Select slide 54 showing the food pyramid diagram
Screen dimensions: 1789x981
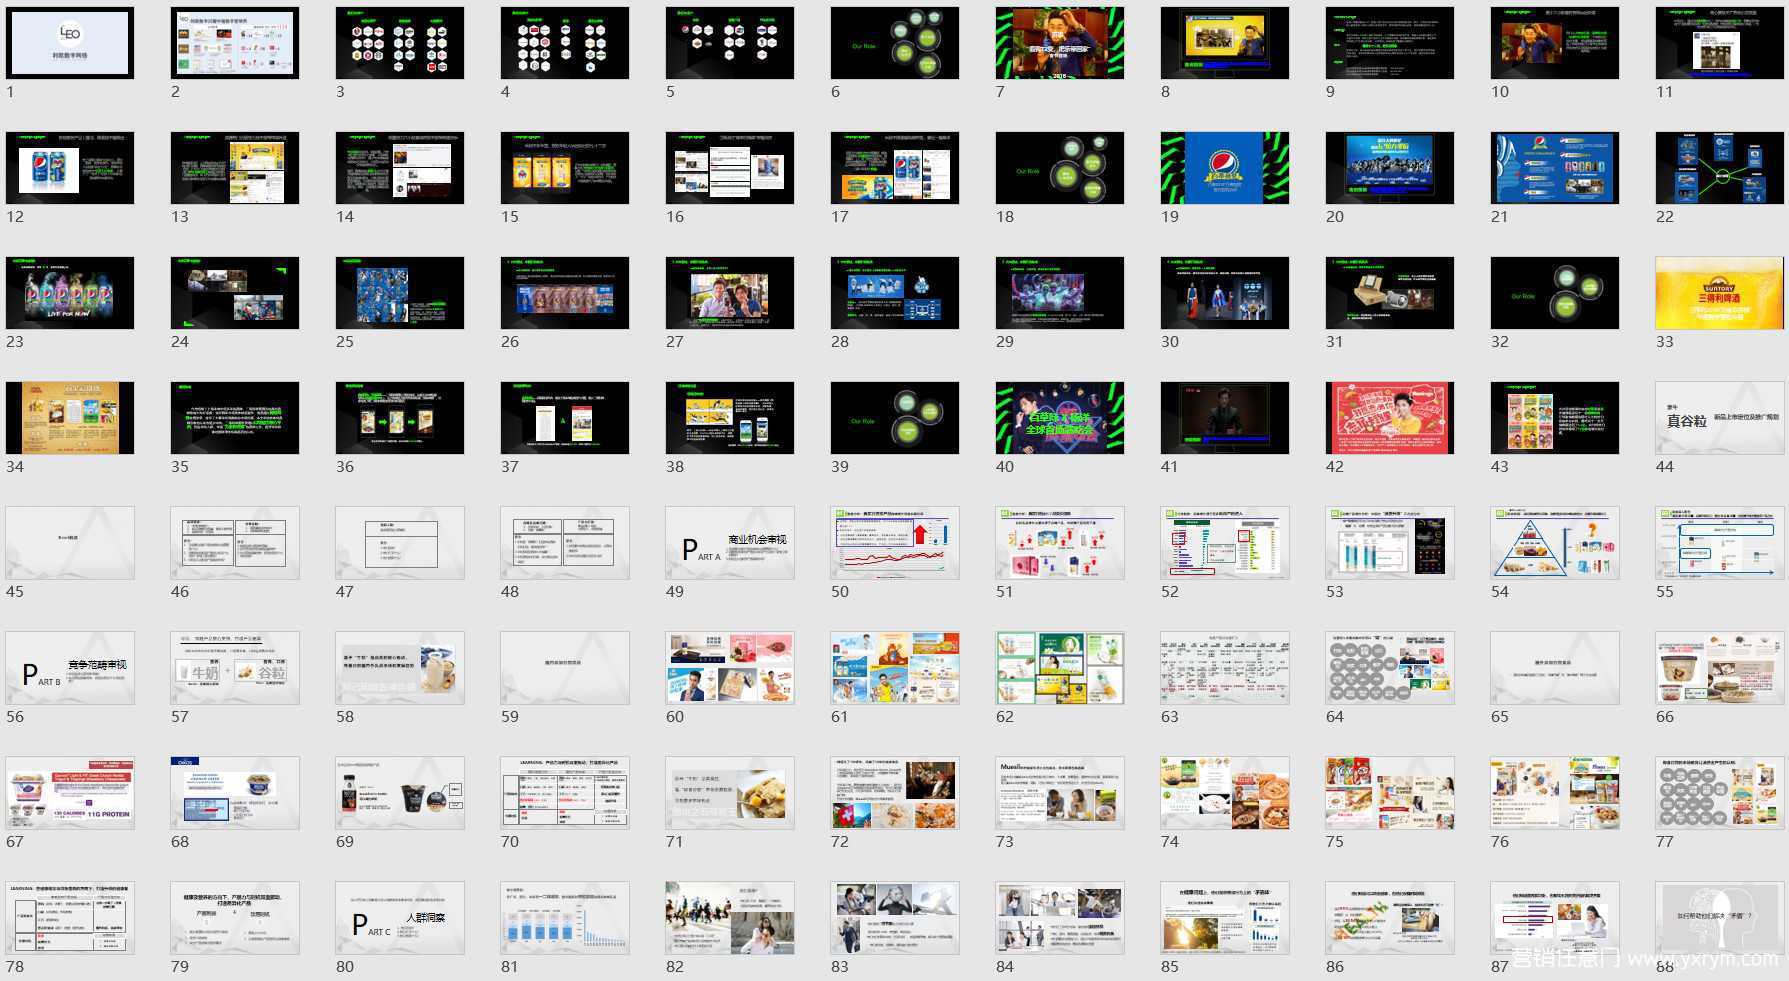[x=1555, y=543]
